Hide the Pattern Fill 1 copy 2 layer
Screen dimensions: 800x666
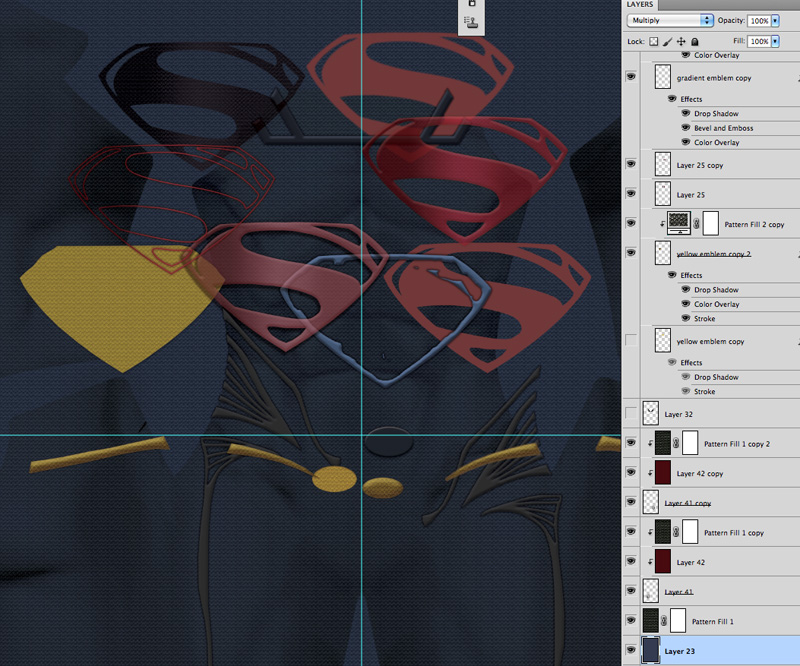631,442
